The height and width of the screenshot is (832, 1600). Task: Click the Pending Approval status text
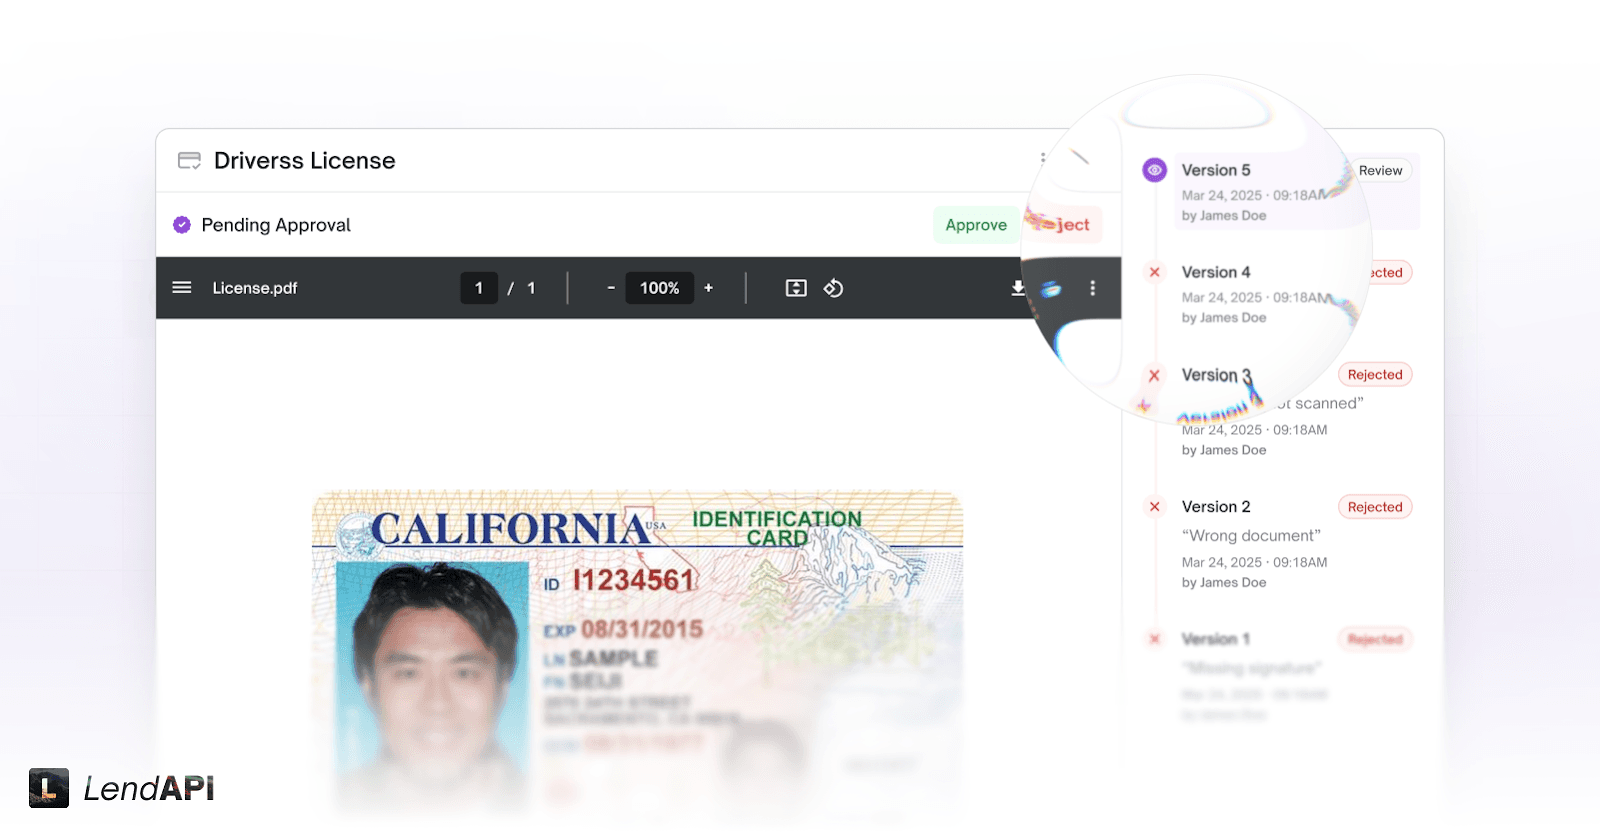[x=276, y=225]
